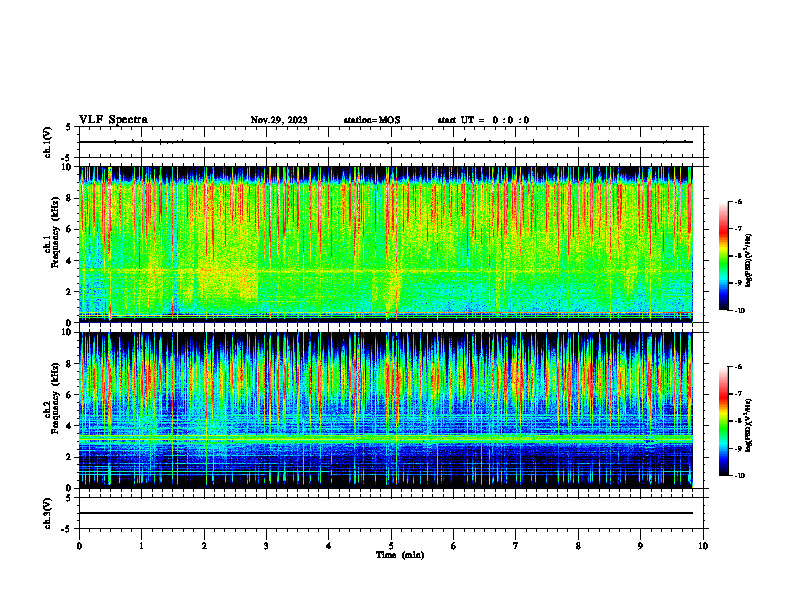This screenshot has width=792, height=612.
Task: Click the "-10" value on ch.1 colorbar
Action: pyautogui.click(x=740, y=311)
